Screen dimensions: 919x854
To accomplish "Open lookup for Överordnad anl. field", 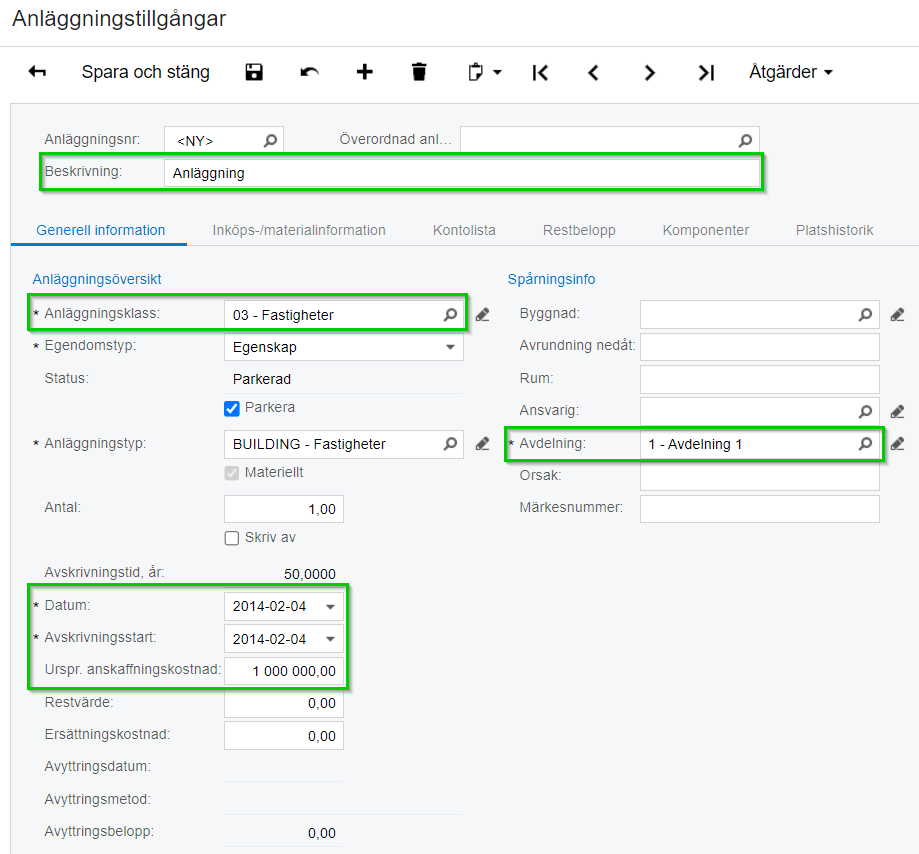I will tap(745, 141).
